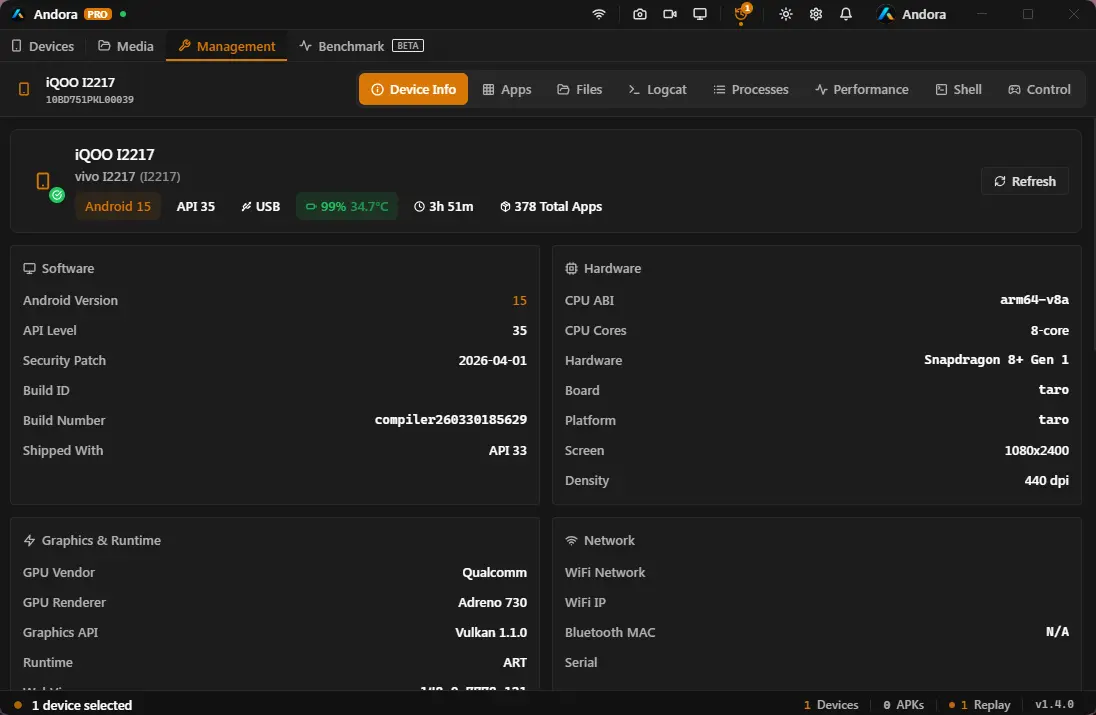Click the Network section WiFi icon

click(x=571, y=540)
